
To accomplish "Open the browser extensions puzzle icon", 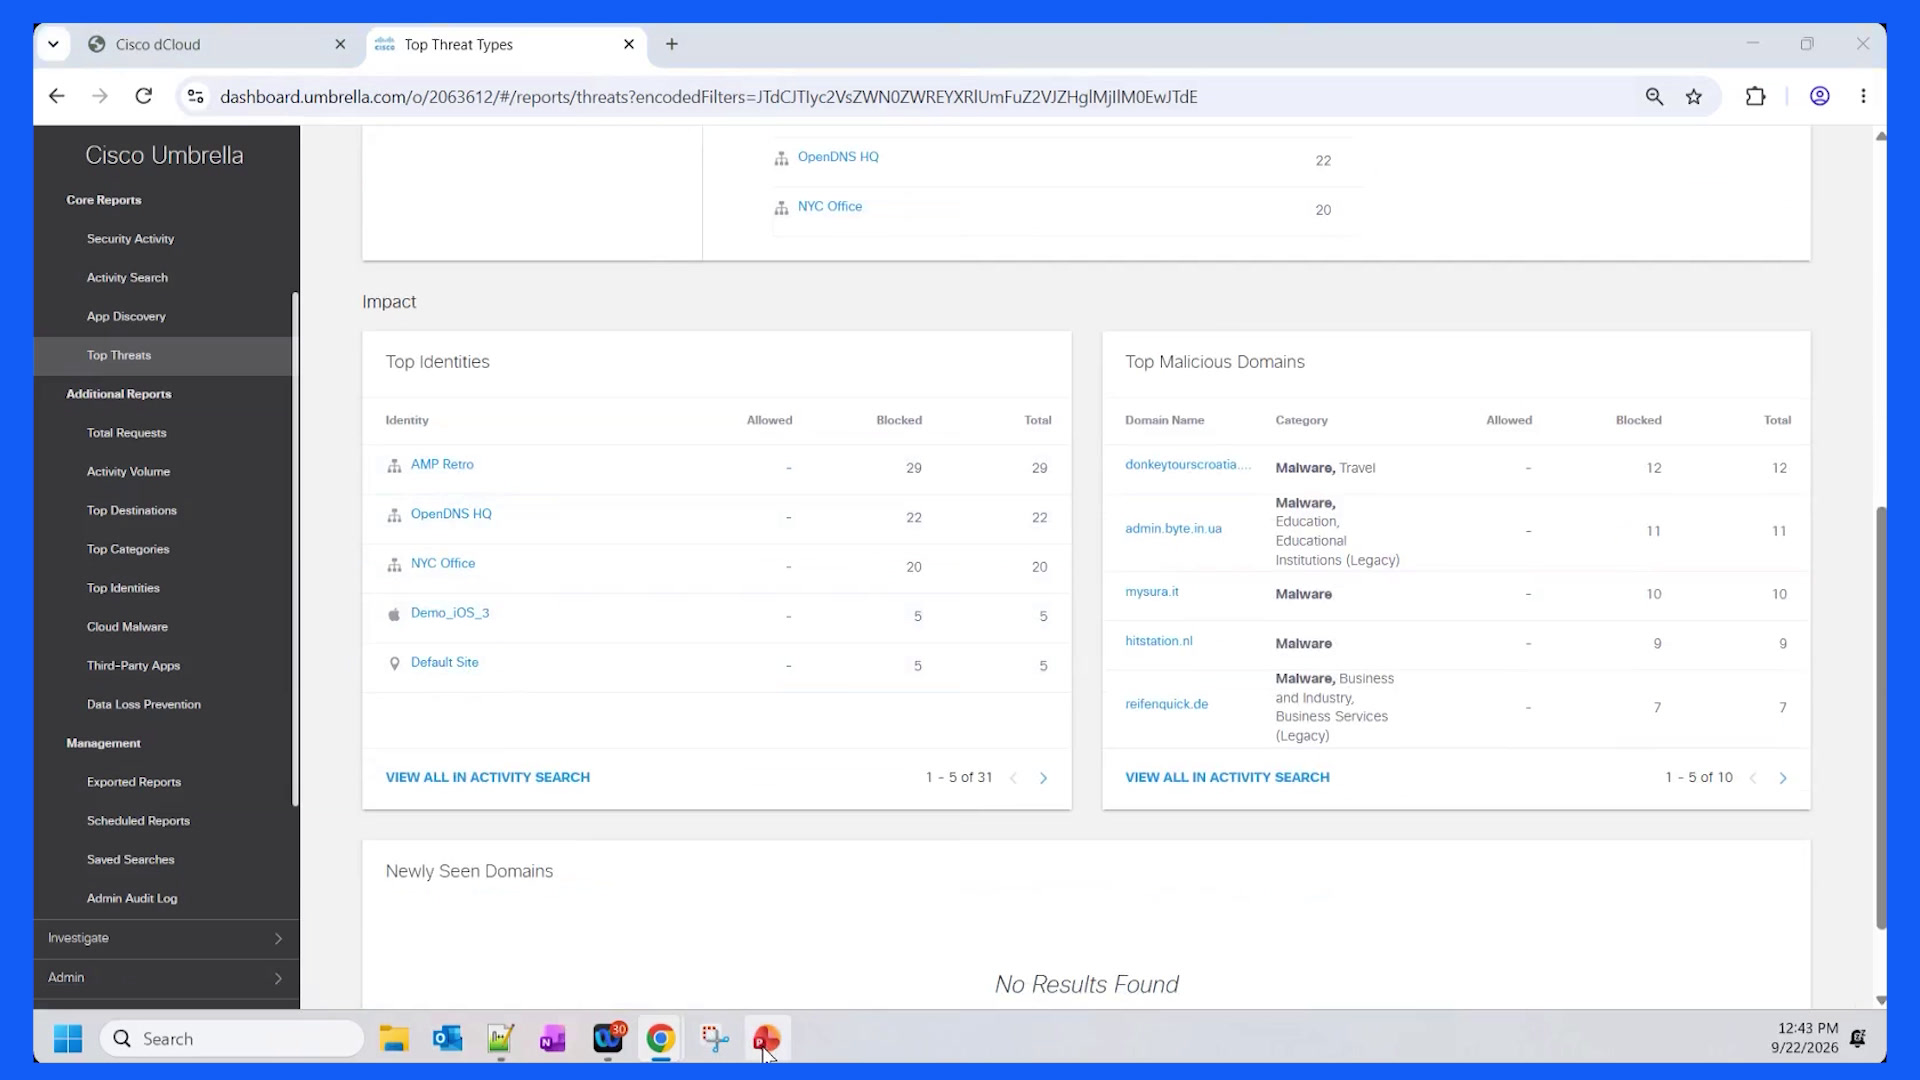I will click(x=1755, y=96).
